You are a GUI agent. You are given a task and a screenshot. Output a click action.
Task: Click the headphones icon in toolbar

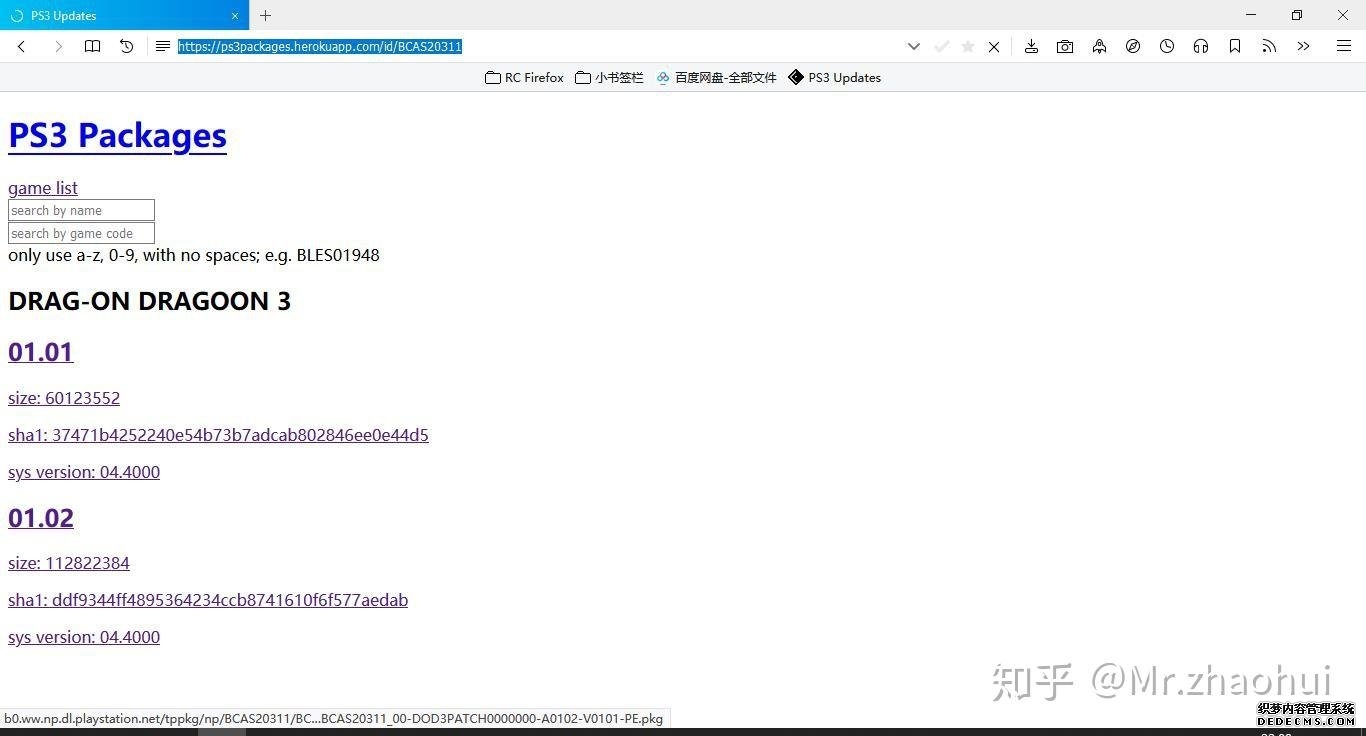click(x=1201, y=46)
